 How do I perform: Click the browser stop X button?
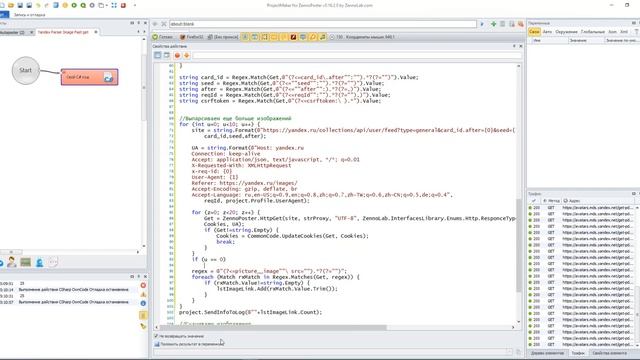(x=164, y=24)
